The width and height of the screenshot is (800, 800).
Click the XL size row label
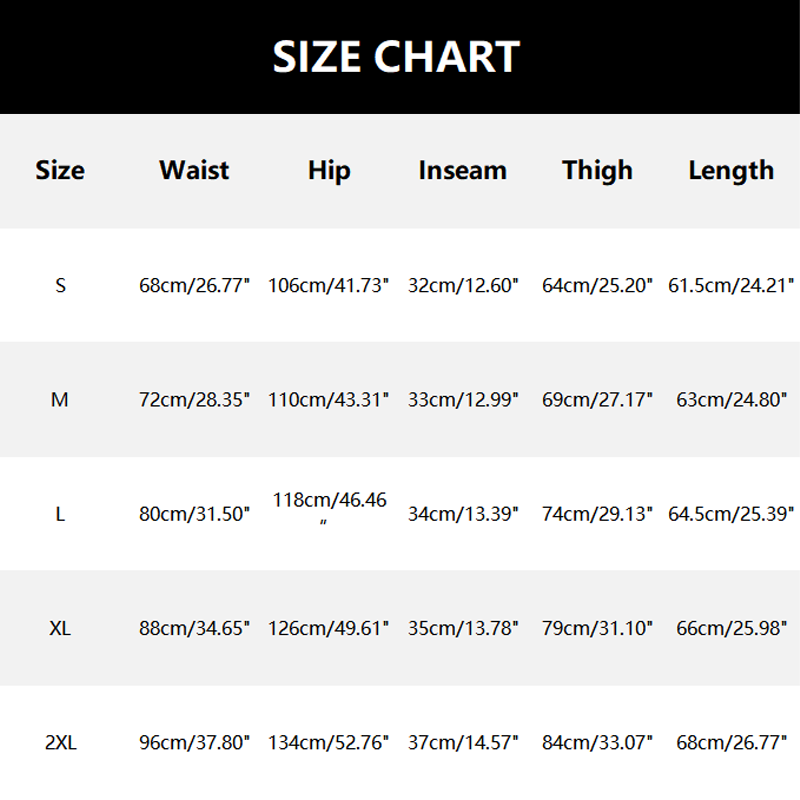[x=60, y=629]
